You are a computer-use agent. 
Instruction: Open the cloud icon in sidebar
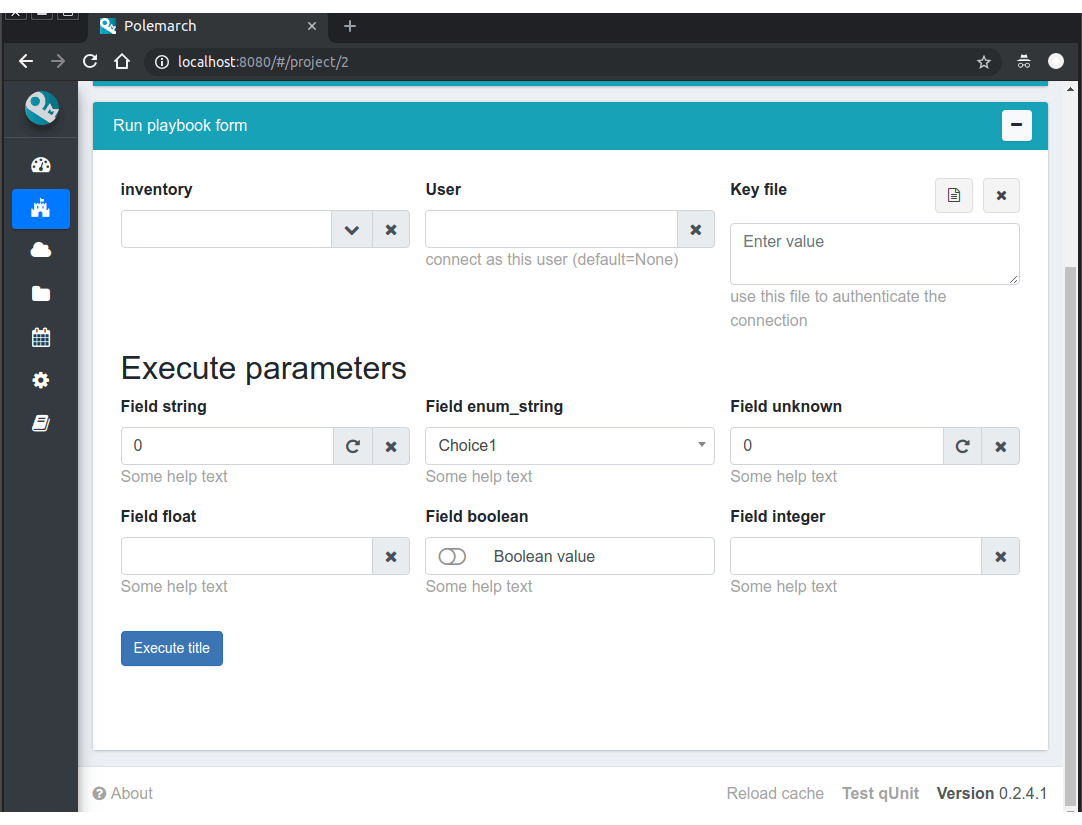click(x=41, y=250)
